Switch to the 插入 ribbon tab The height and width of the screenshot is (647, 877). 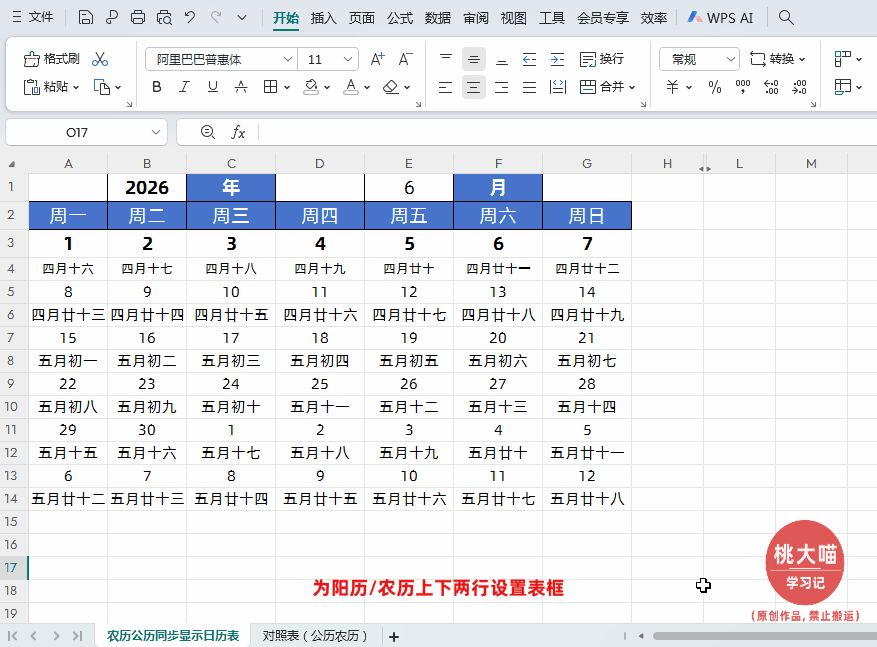coord(323,17)
